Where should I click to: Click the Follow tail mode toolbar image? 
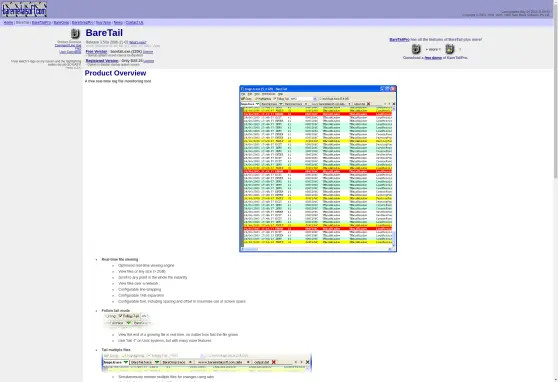coord(127,320)
